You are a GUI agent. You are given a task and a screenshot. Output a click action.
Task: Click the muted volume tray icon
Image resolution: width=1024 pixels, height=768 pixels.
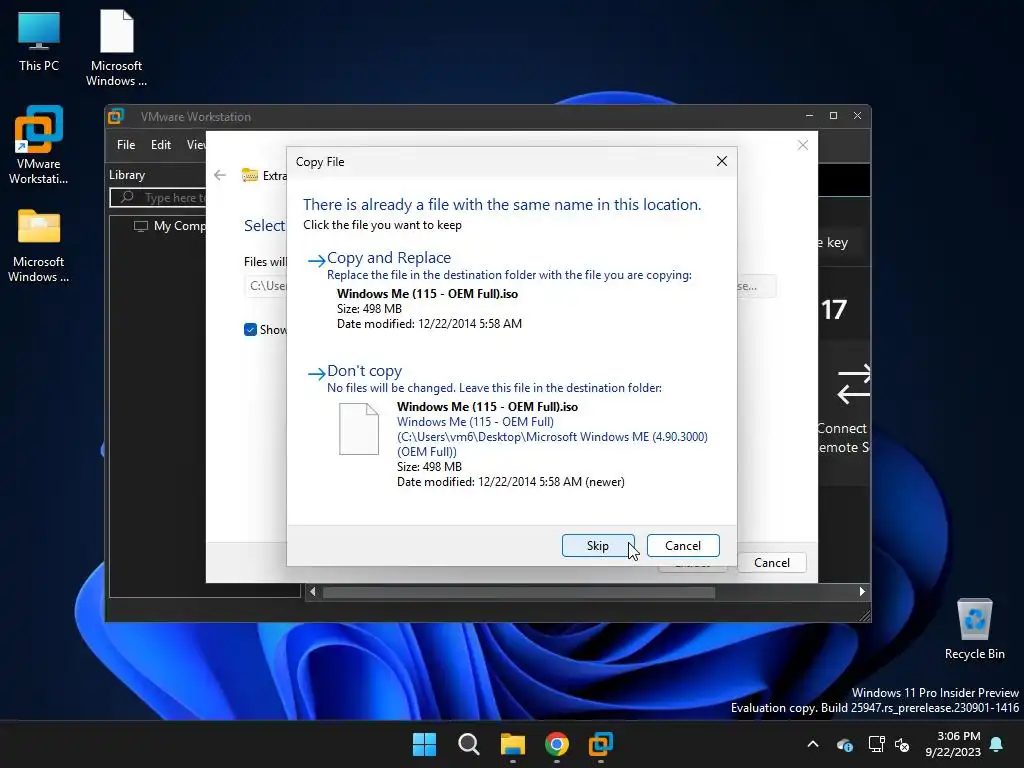coord(902,744)
